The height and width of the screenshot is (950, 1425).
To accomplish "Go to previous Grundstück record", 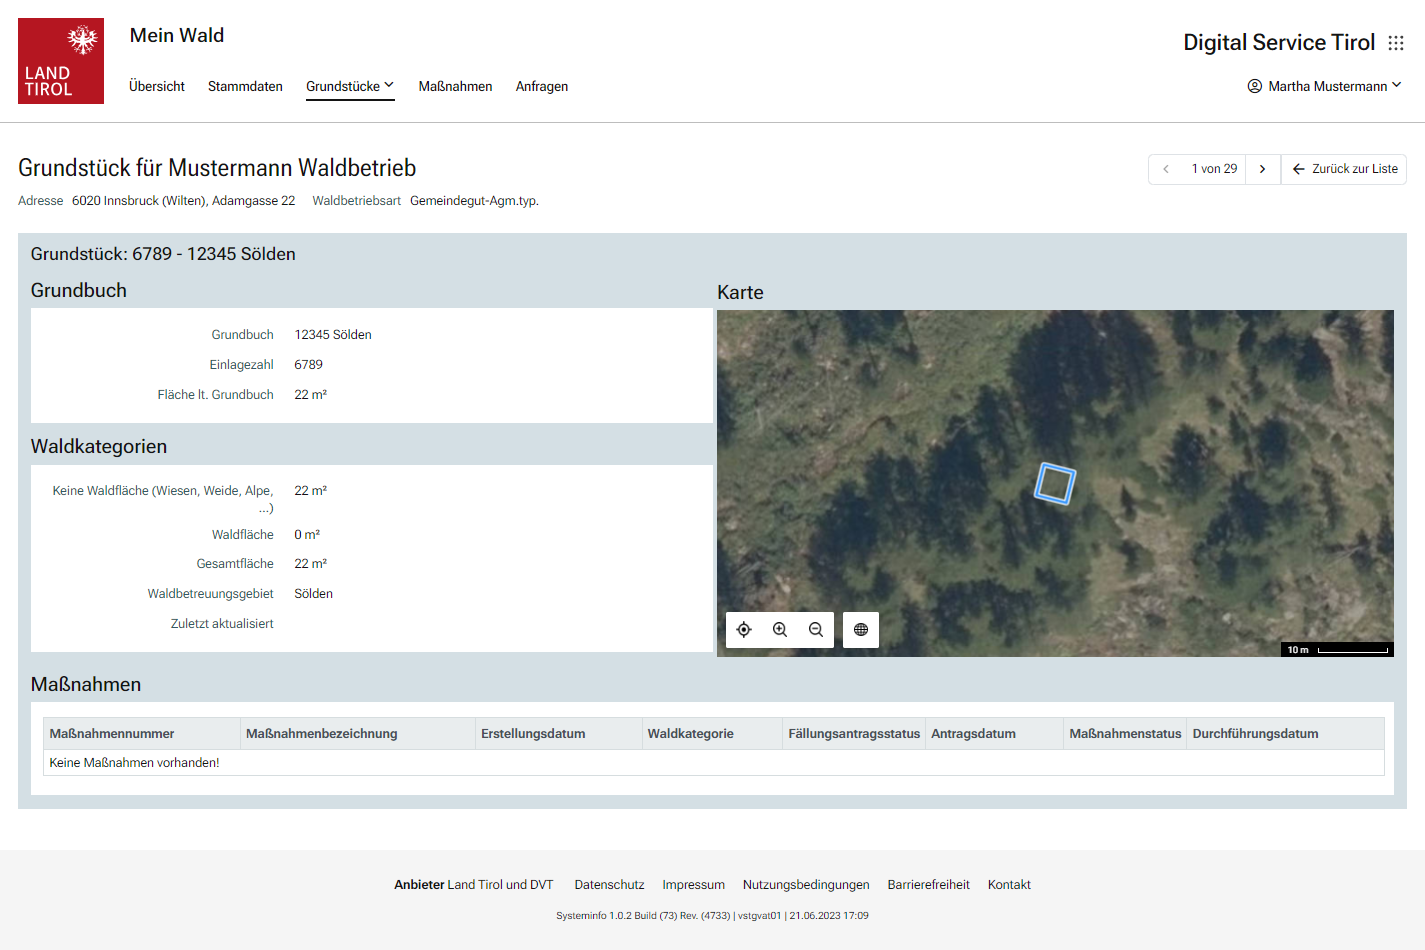I will point(1166,169).
